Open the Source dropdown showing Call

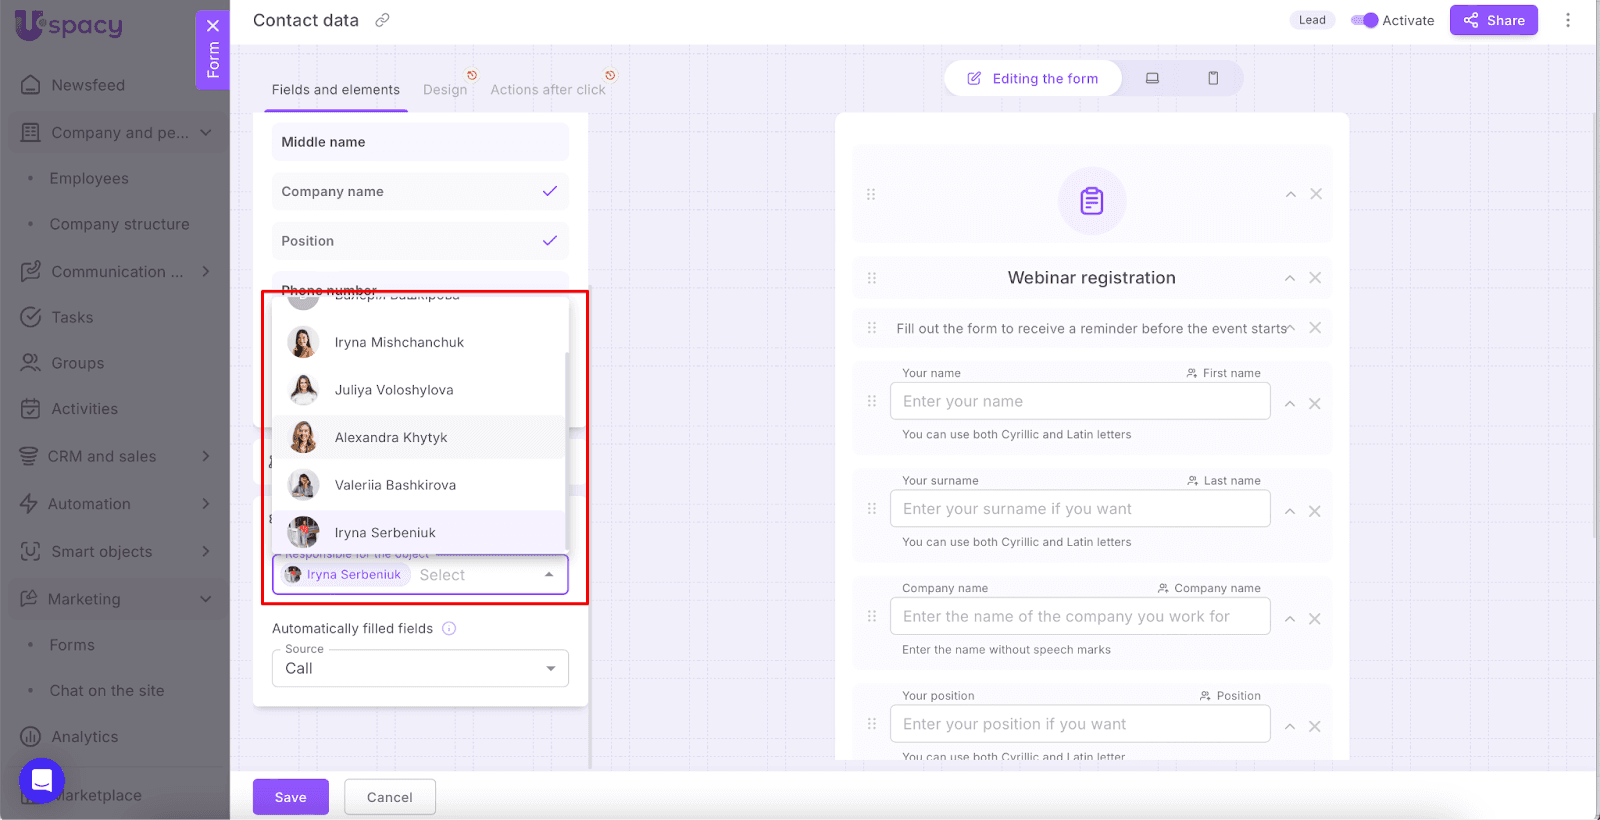point(420,669)
